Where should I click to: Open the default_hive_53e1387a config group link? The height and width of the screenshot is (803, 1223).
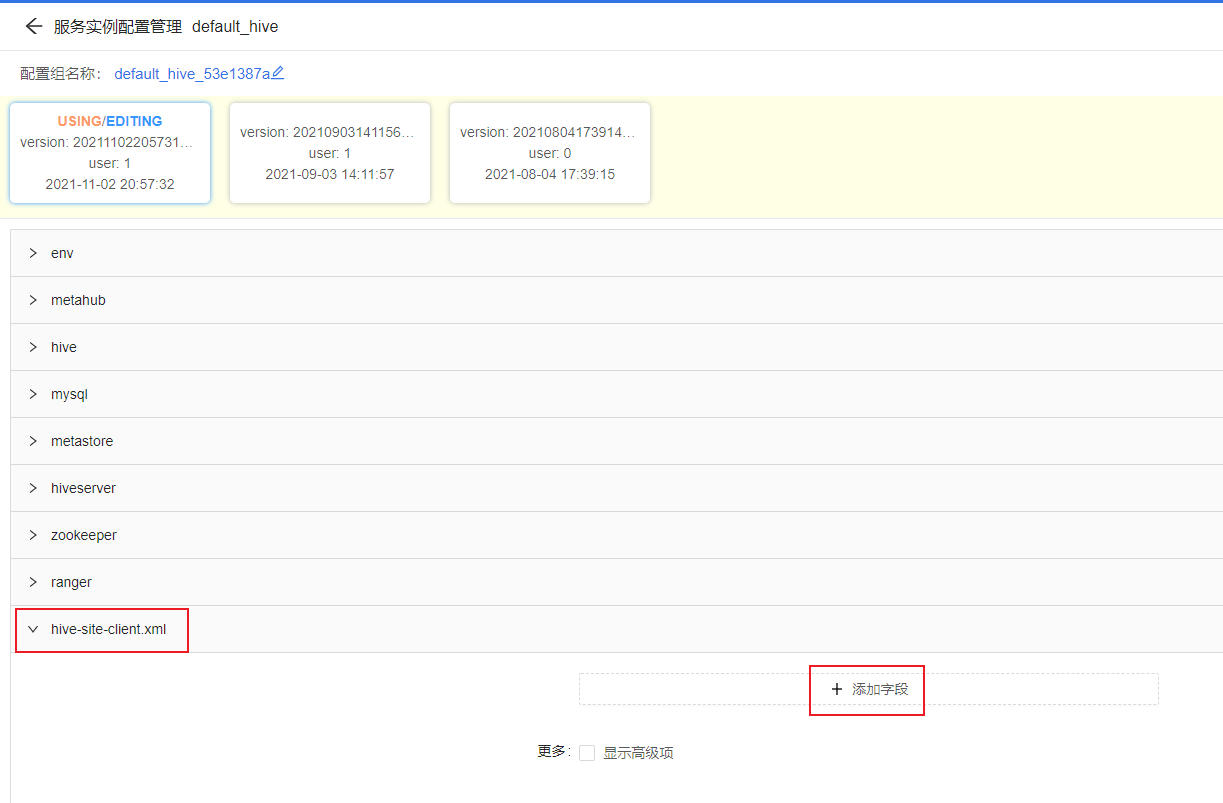[192, 73]
